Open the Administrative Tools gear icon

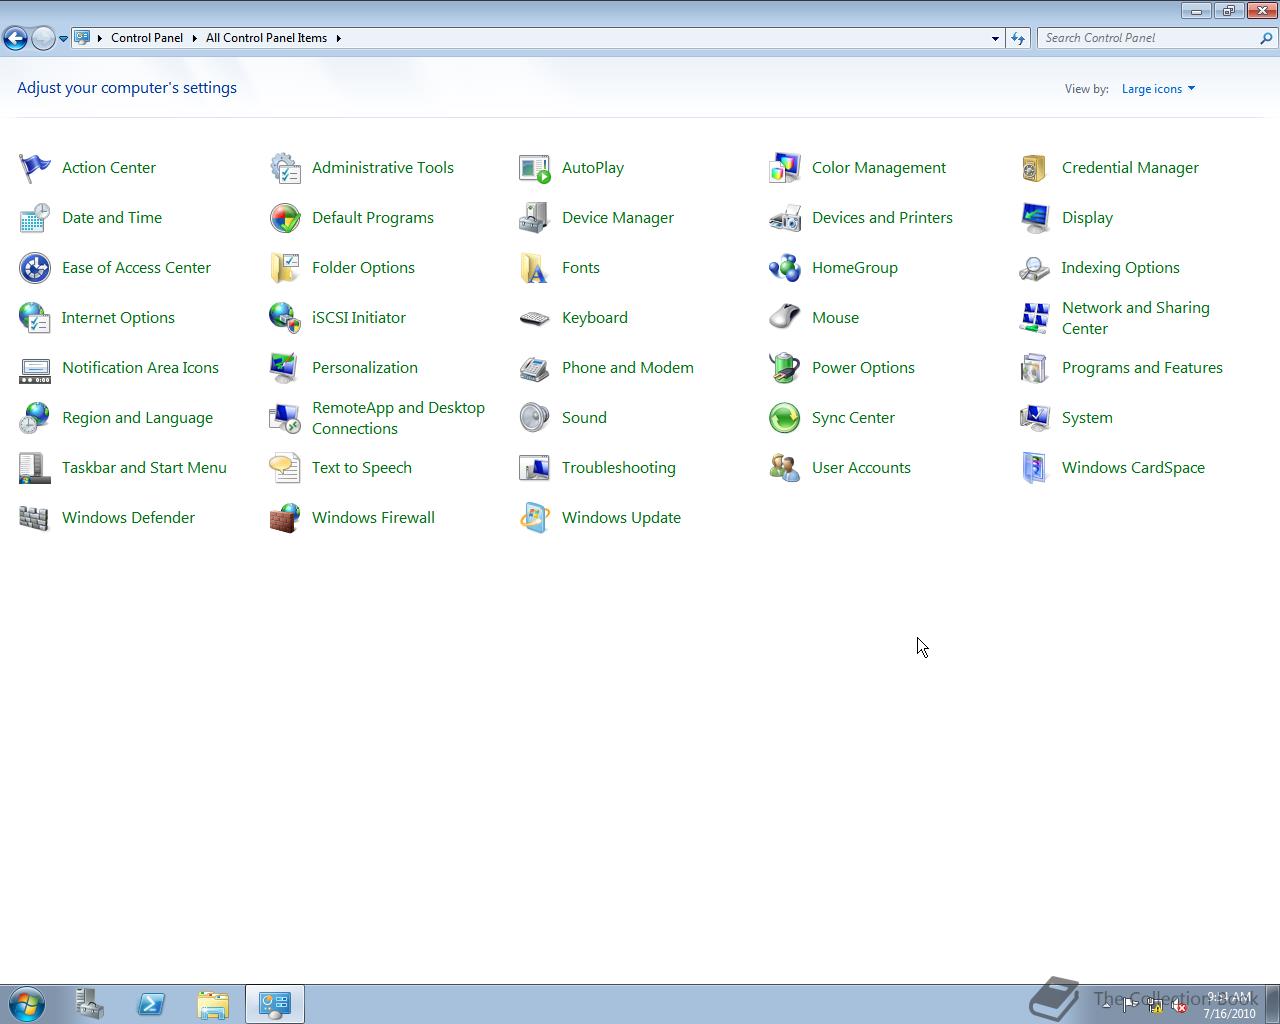(x=285, y=168)
